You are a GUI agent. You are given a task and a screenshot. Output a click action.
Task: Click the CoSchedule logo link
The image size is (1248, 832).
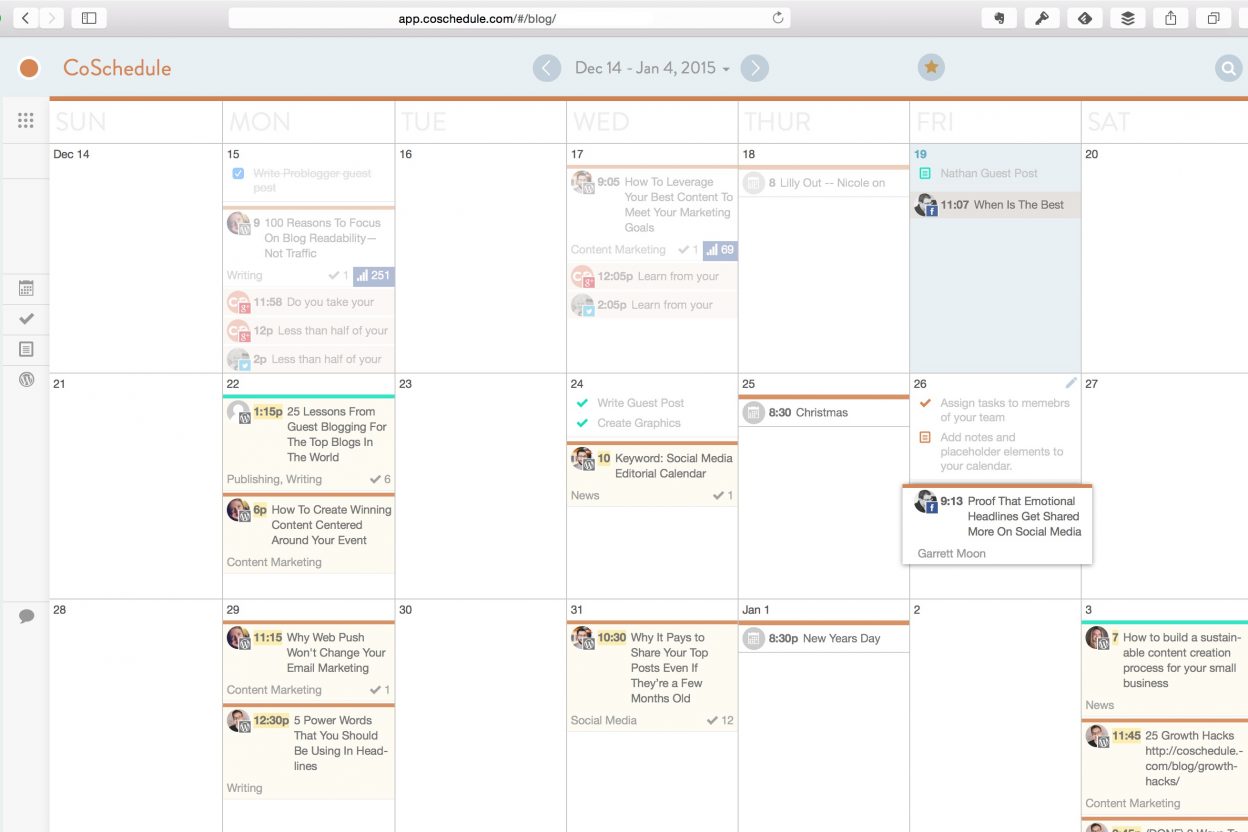(x=116, y=68)
